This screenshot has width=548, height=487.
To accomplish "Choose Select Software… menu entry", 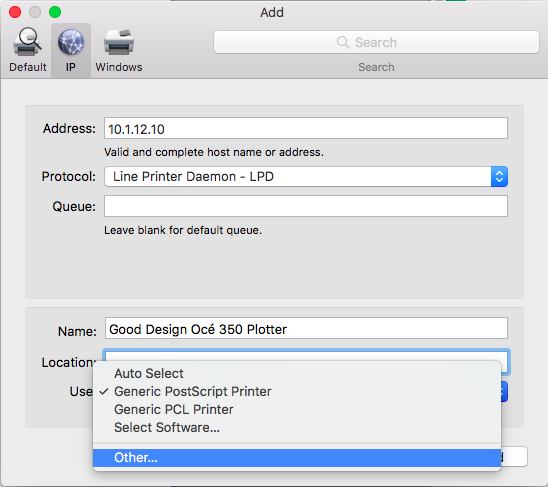I will [297, 428].
